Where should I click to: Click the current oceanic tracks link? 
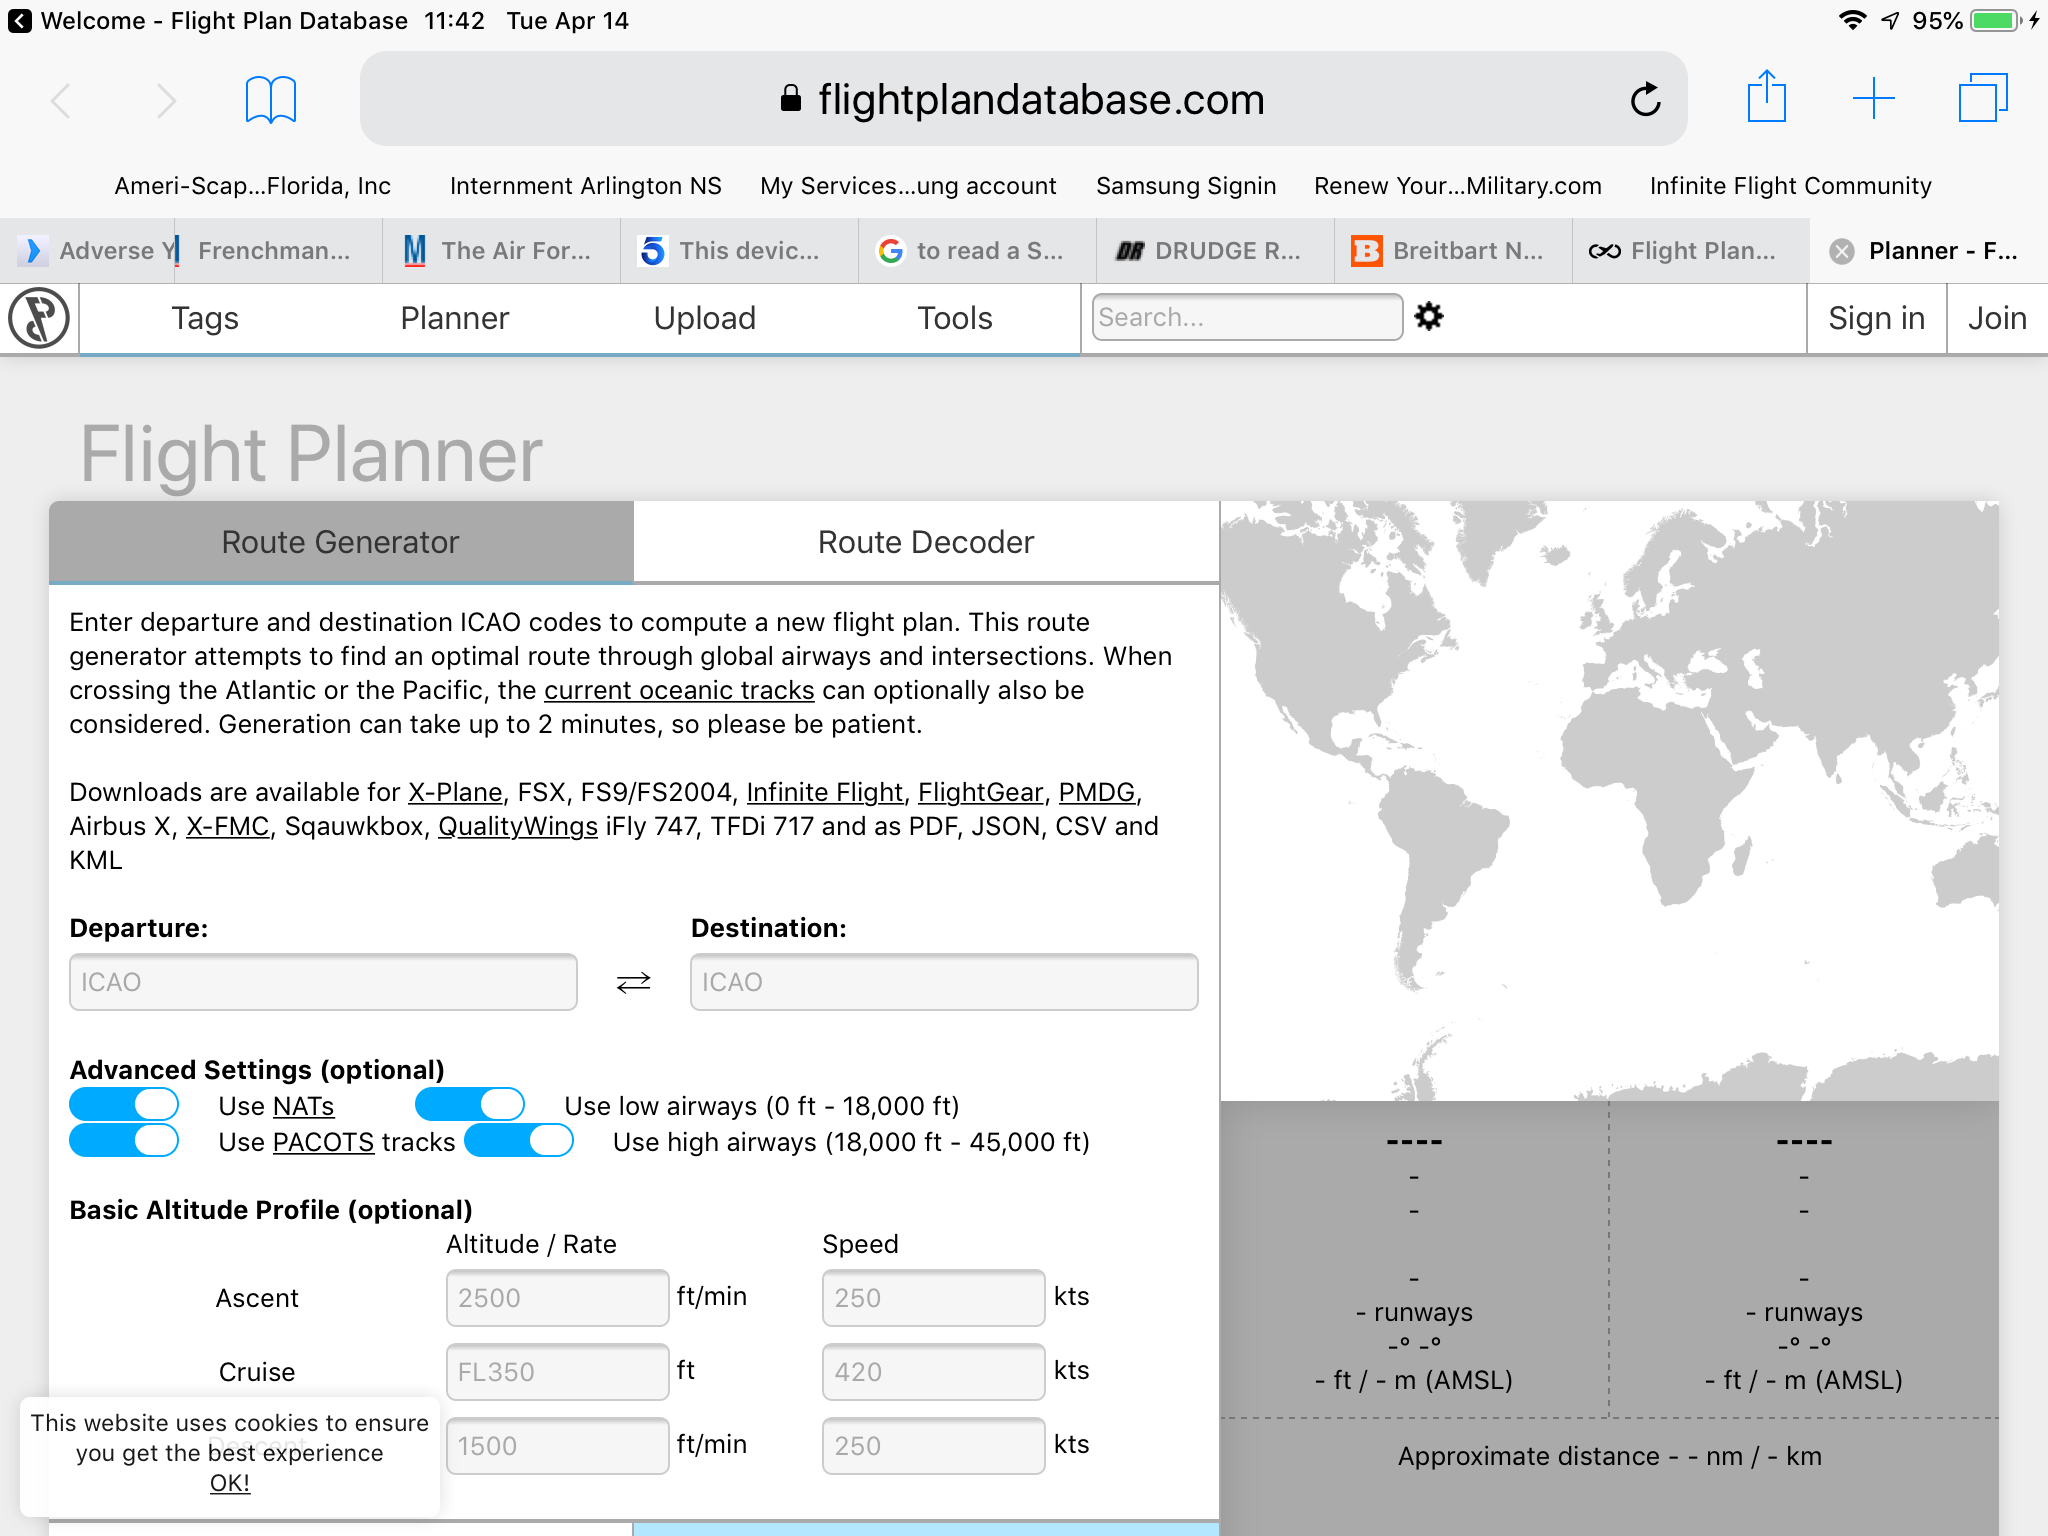(679, 690)
